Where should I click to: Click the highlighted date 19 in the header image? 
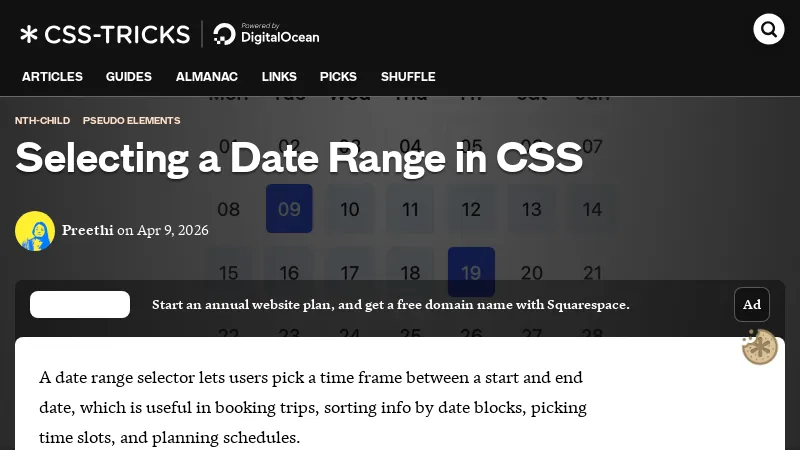tap(471, 272)
